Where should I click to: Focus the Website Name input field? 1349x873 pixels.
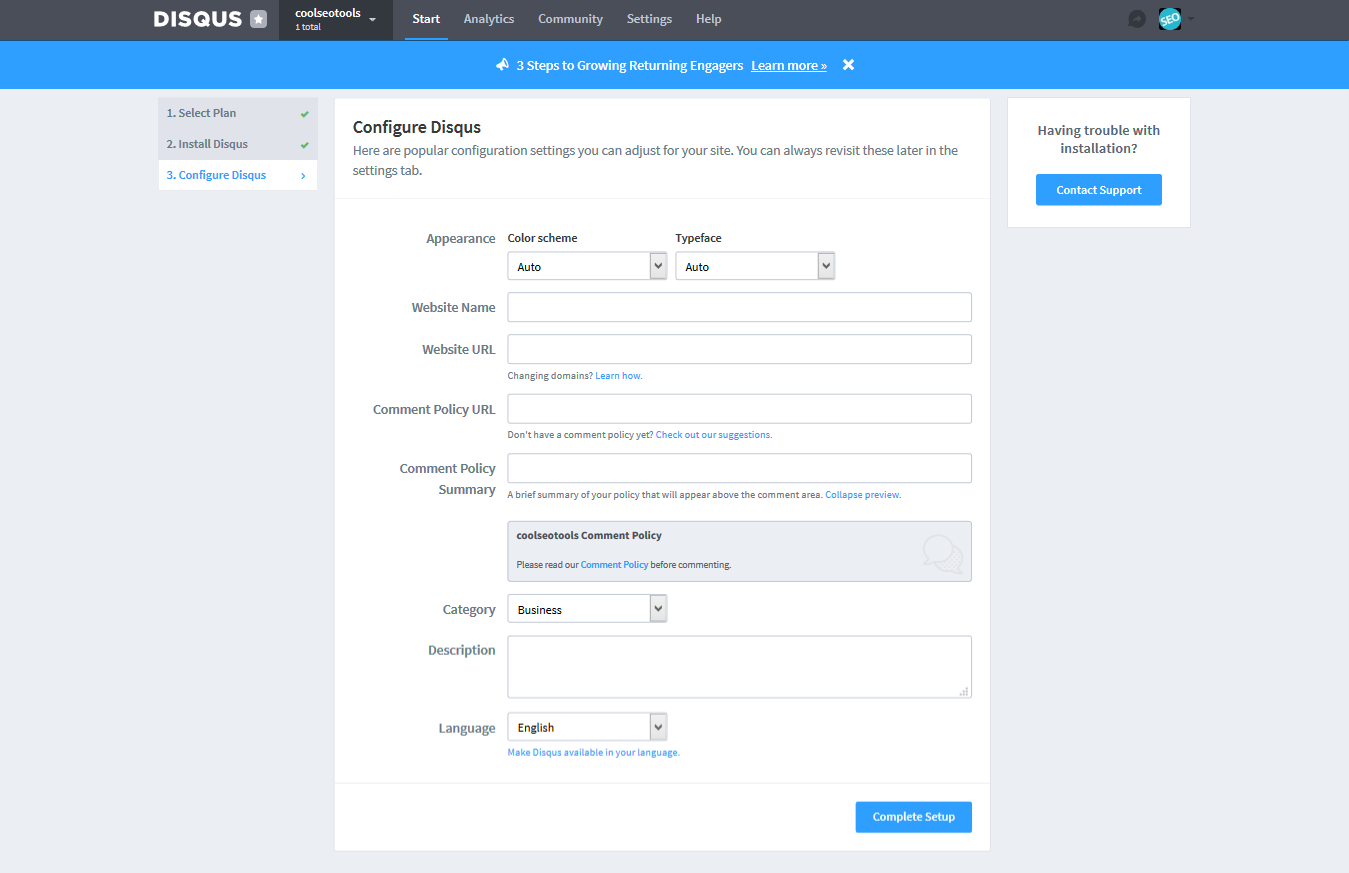point(739,307)
